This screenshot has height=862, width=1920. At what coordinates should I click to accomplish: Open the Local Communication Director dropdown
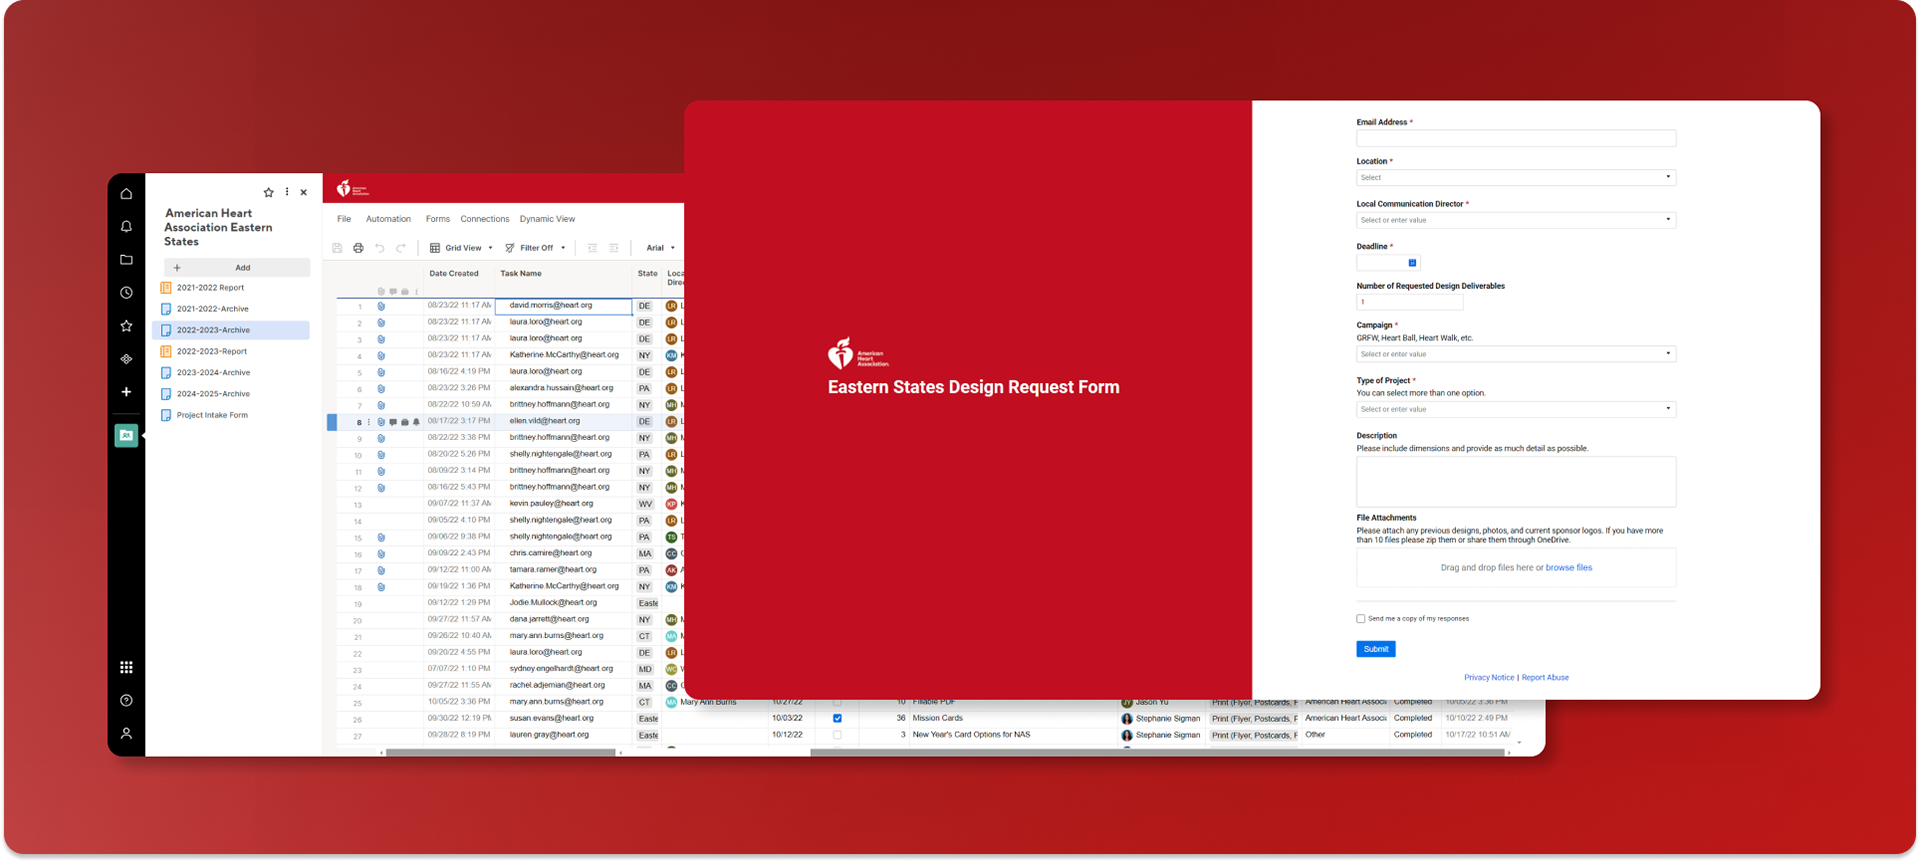click(1516, 220)
